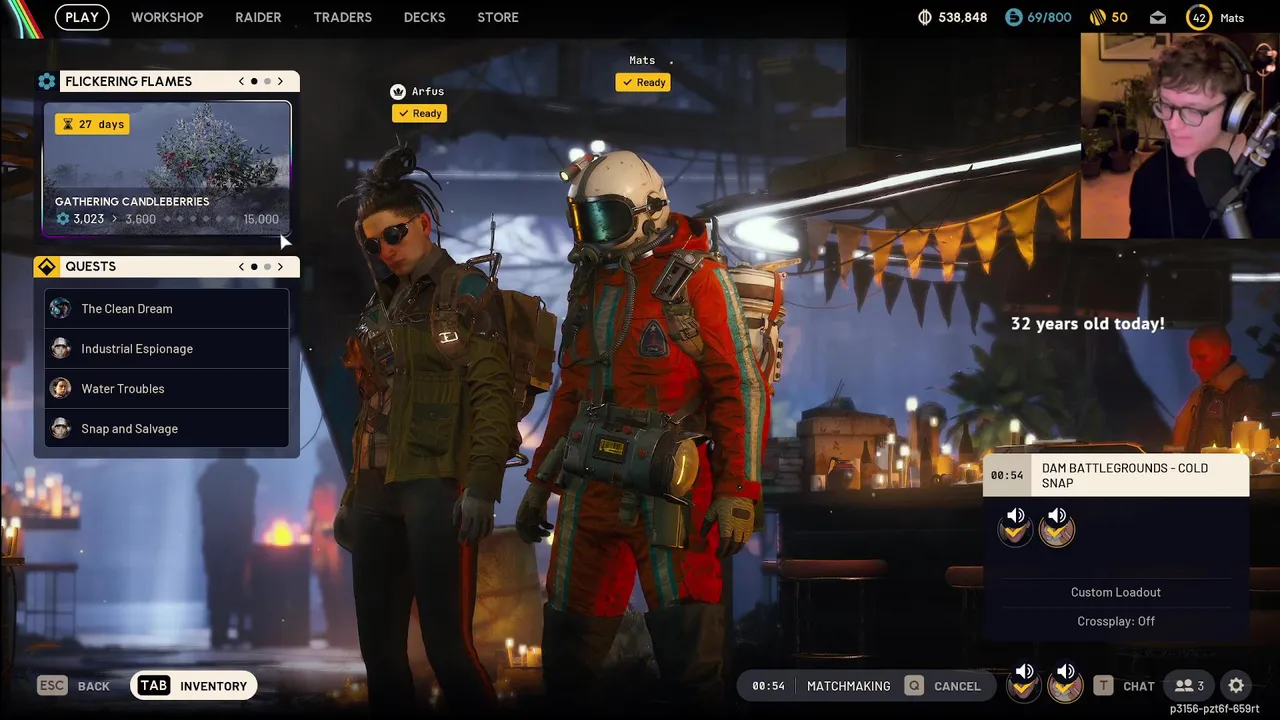1280x720 pixels.
Task: Click first squad avatar in bottom bar
Action: [x=1024, y=688]
